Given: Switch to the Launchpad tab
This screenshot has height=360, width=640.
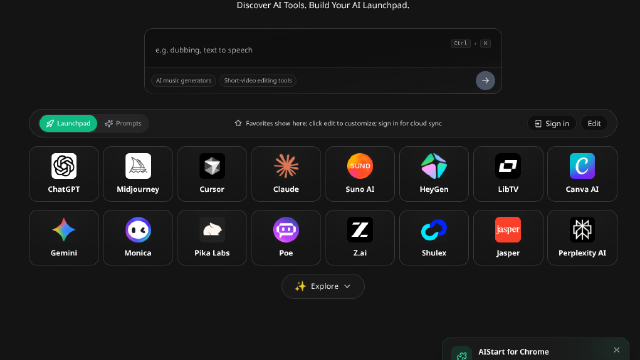Looking at the screenshot, I should pyautogui.click(x=68, y=123).
